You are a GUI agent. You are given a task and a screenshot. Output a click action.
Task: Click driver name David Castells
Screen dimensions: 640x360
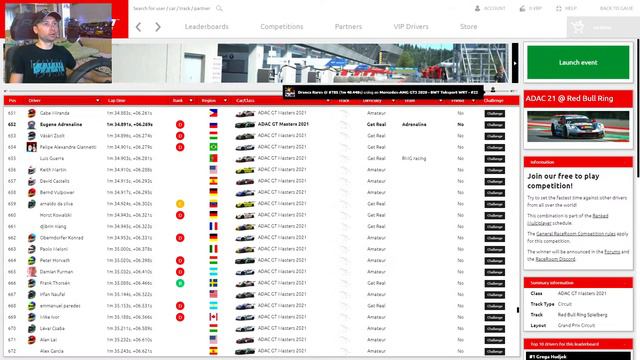pos(55,181)
